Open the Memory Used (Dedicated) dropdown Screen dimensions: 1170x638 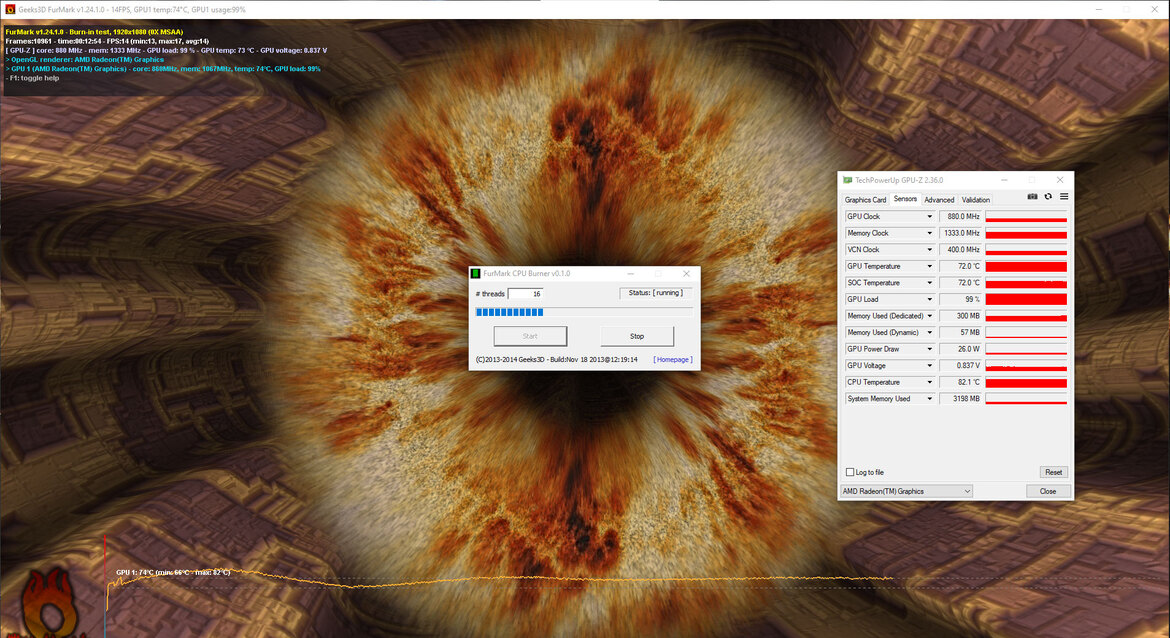click(930, 316)
